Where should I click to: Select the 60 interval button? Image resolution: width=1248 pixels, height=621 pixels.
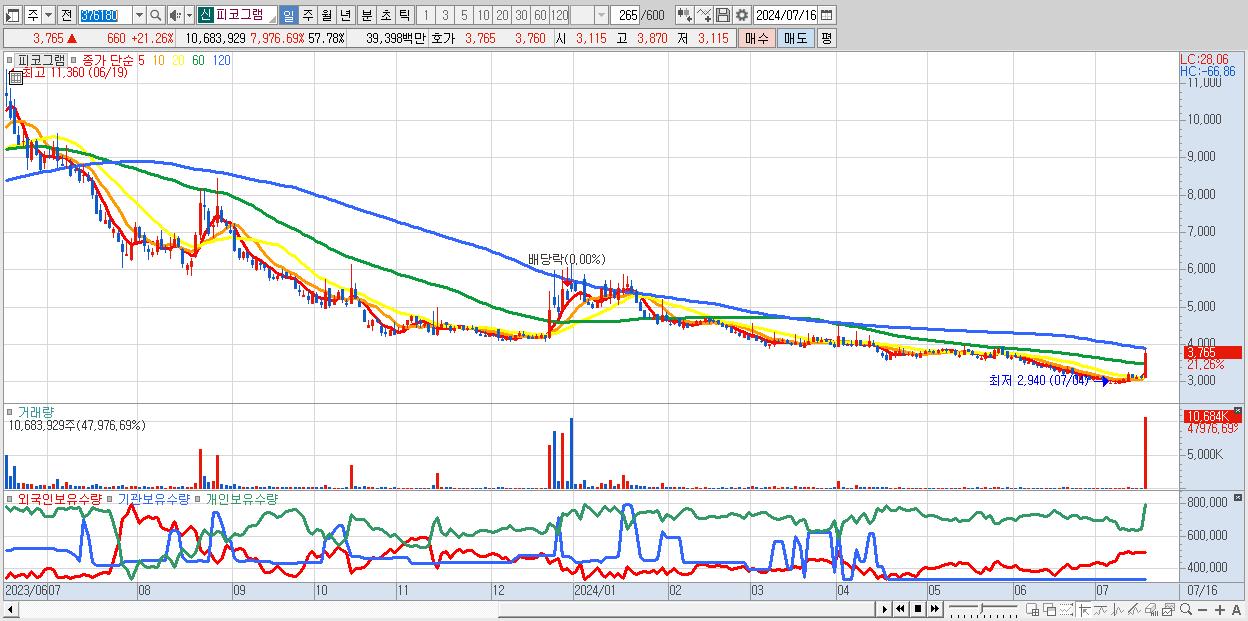pyautogui.click(x=540, y=15)
